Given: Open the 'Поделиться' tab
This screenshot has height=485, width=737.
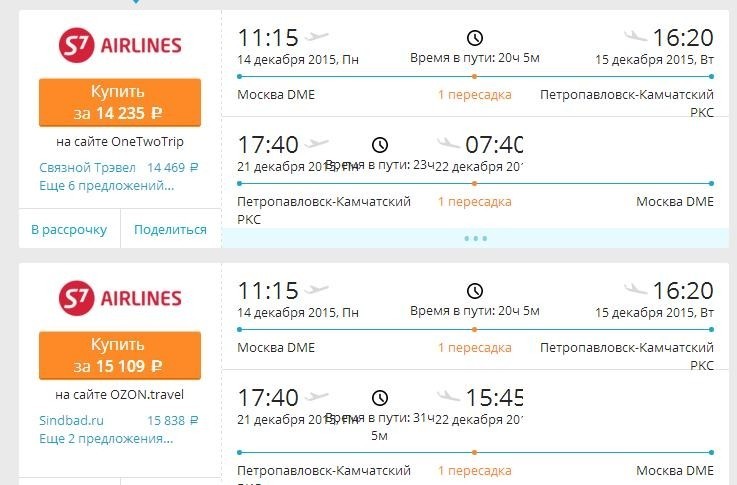Looking at the screenshot, I should [x=170, y=229].
